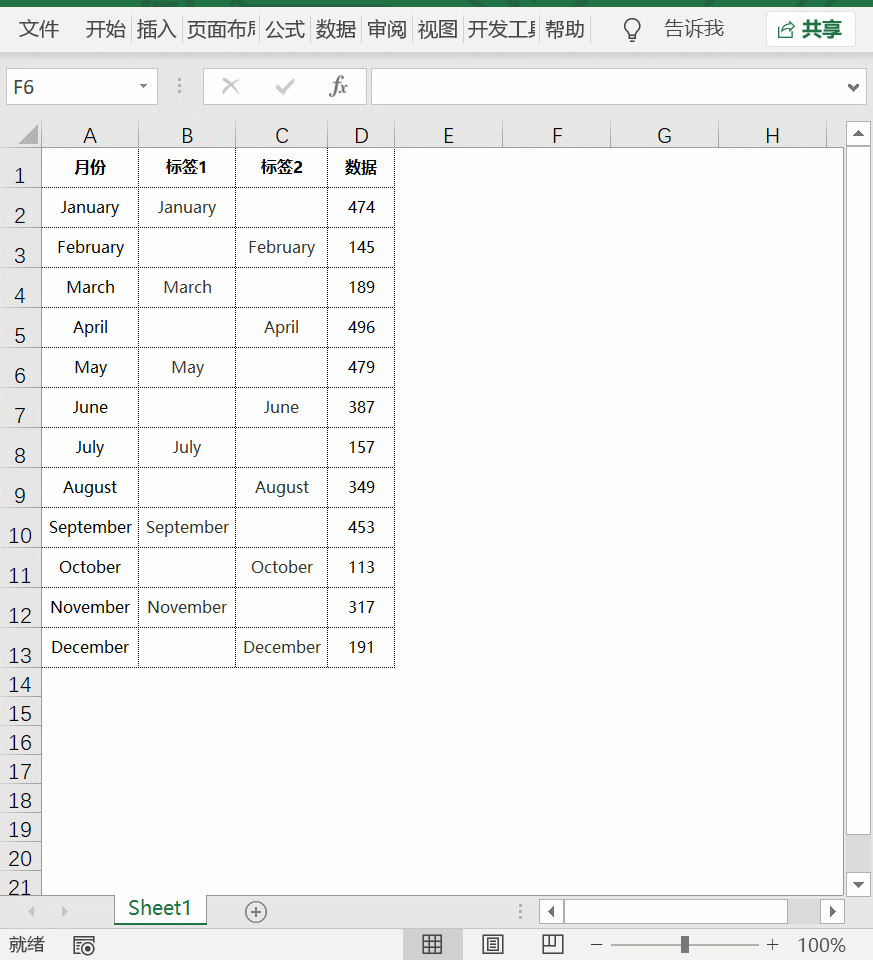Screen dimensions: 873x960
Task: Click inside the formula bar input
Action: click(x=609, y=86)
